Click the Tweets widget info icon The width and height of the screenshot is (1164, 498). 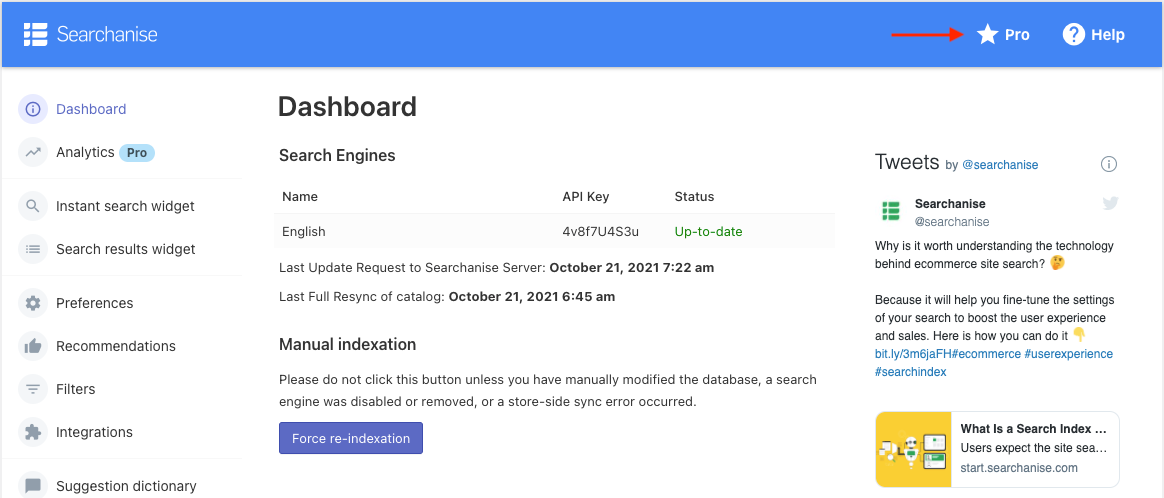[1109, 164]
